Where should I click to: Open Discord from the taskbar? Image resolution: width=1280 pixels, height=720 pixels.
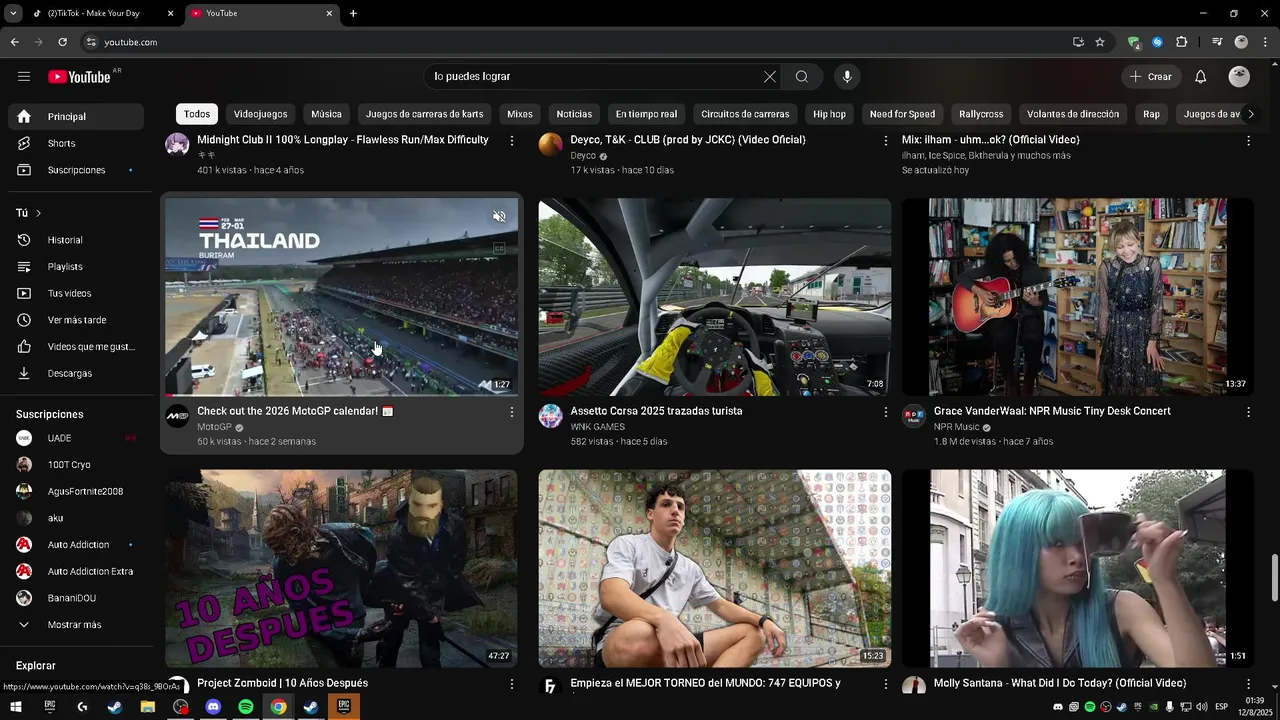(x=213, y=707)
